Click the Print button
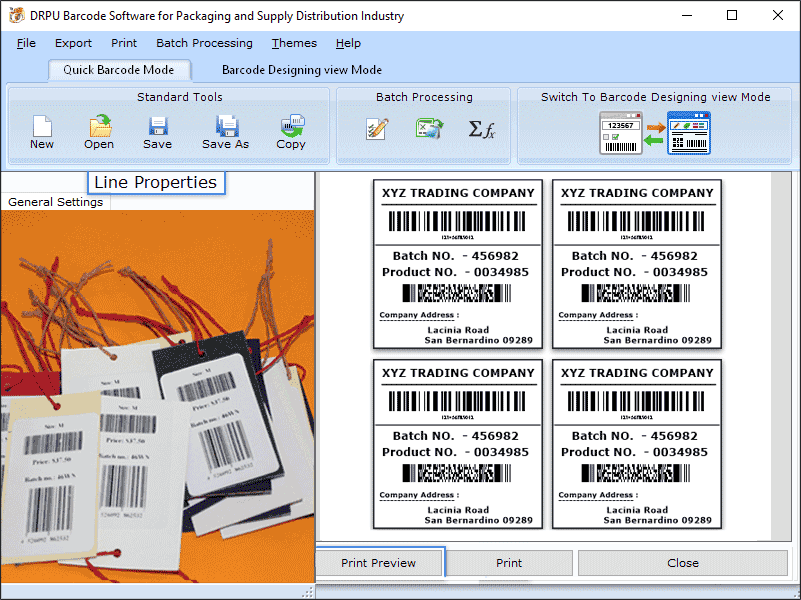Image resolution: width=801 pixels, height=600 pixels. pos(509,562)
